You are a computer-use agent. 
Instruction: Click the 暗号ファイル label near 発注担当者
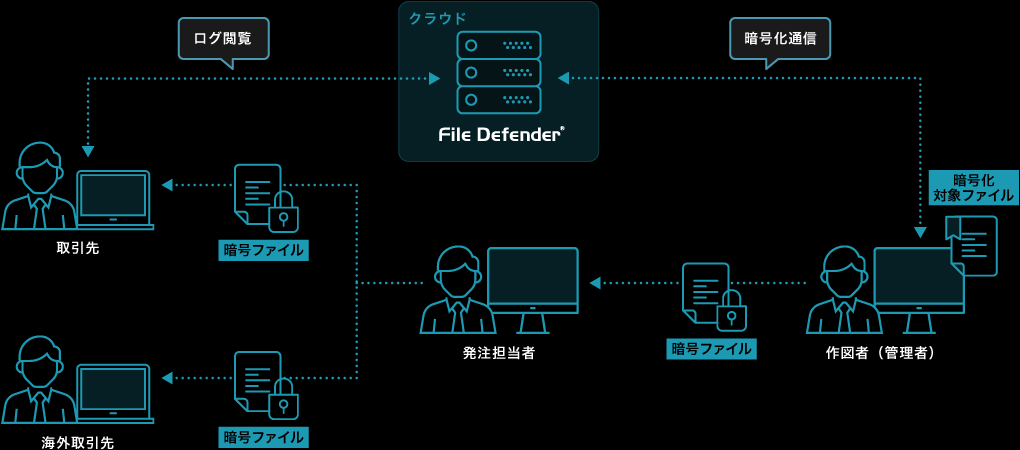point(712,349)
